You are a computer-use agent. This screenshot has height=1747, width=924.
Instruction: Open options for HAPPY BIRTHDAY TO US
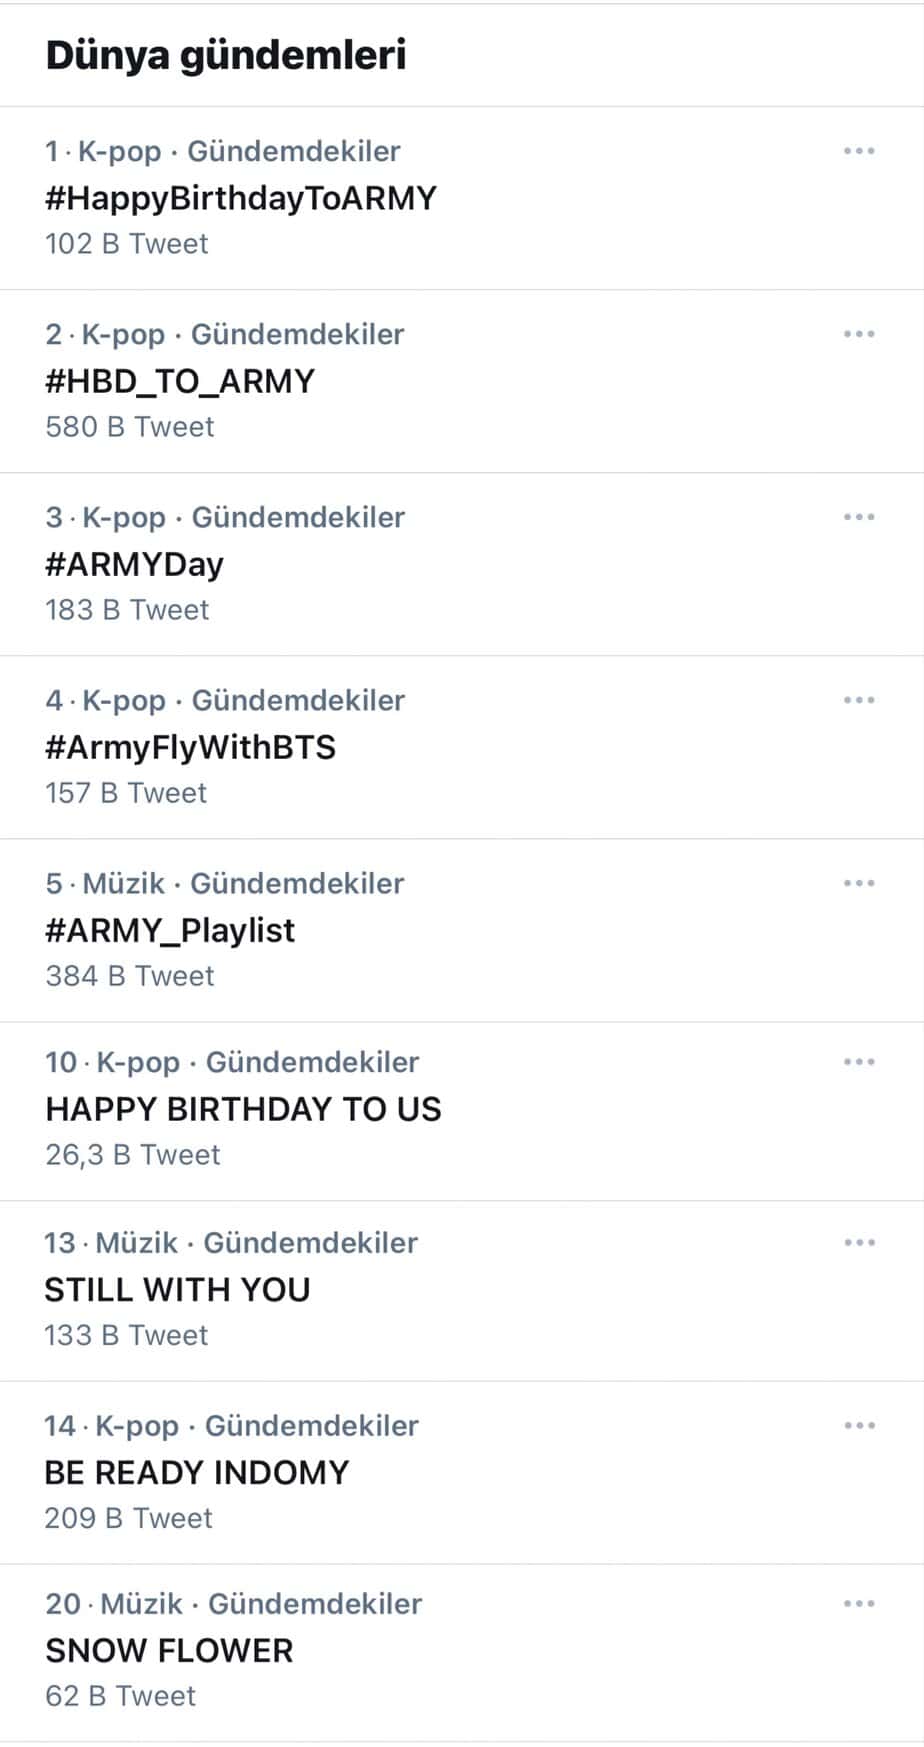(859, 1062)
